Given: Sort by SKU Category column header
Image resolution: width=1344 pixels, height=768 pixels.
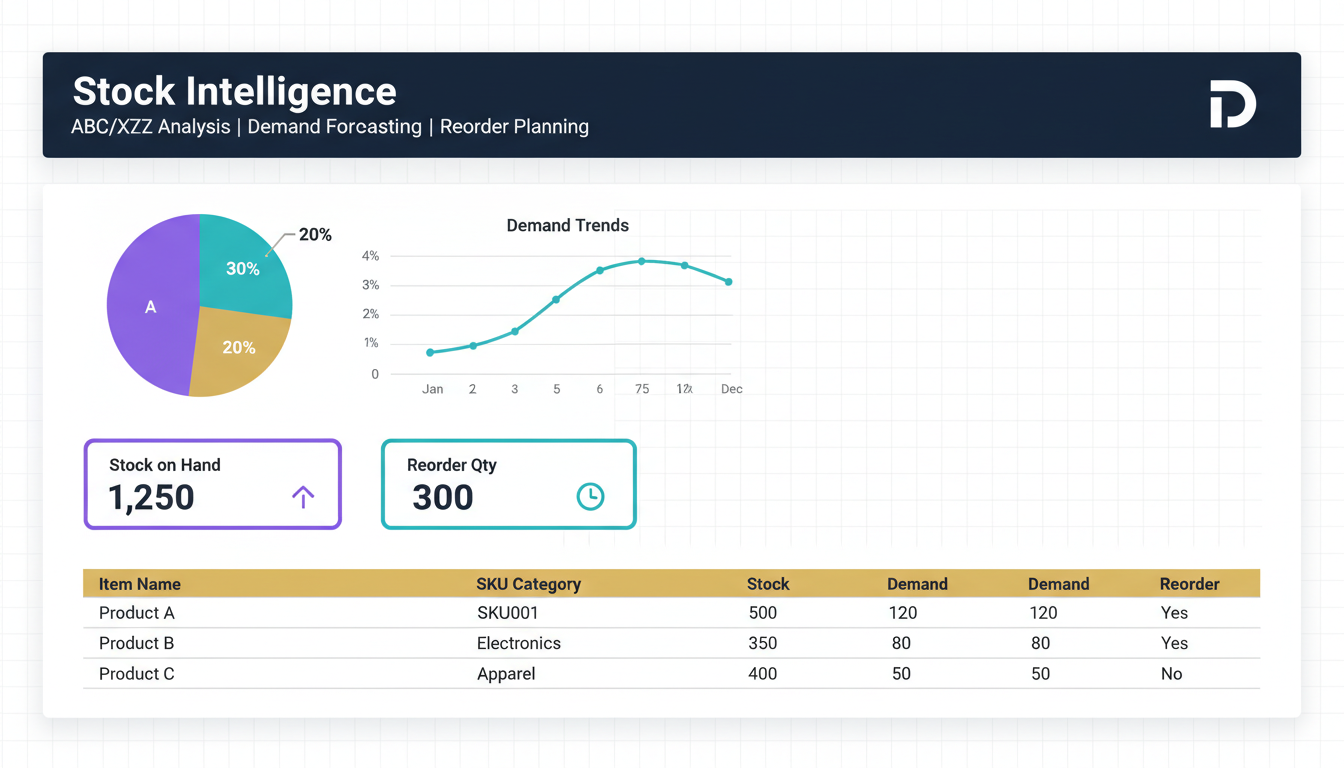Looking at the screenshot, I should pyautogui.click(x=528, y=584).
